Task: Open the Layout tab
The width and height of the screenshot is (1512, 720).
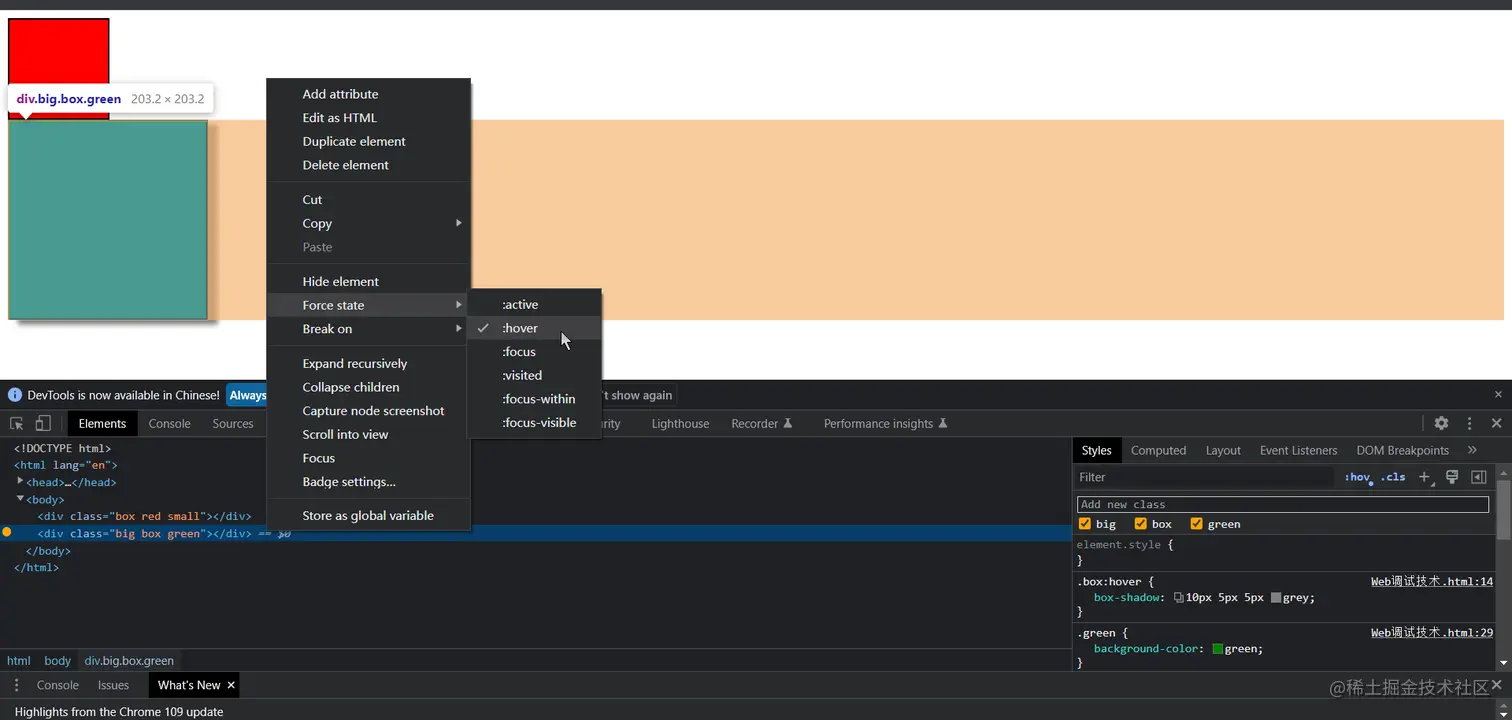Action: pos(1223,450)
